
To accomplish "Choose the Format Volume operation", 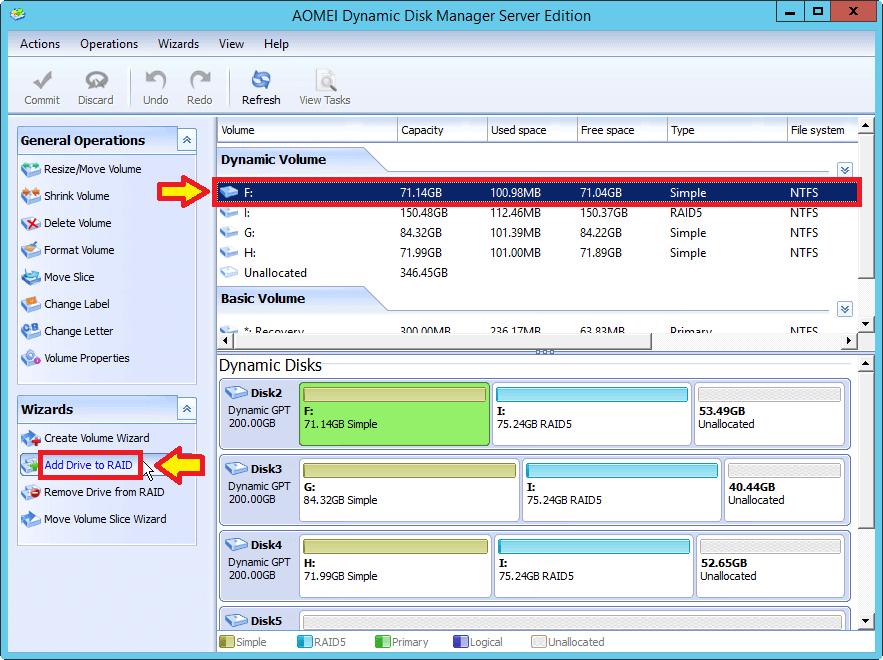I will pyautogui.click(x=79, y=250).
